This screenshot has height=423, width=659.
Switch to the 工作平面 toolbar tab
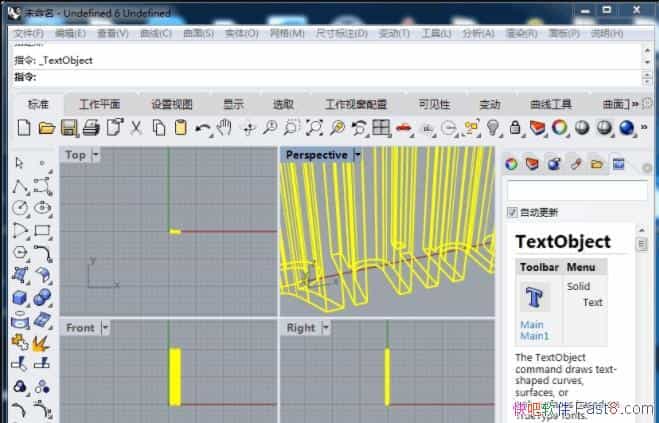(x=99, y=104)
